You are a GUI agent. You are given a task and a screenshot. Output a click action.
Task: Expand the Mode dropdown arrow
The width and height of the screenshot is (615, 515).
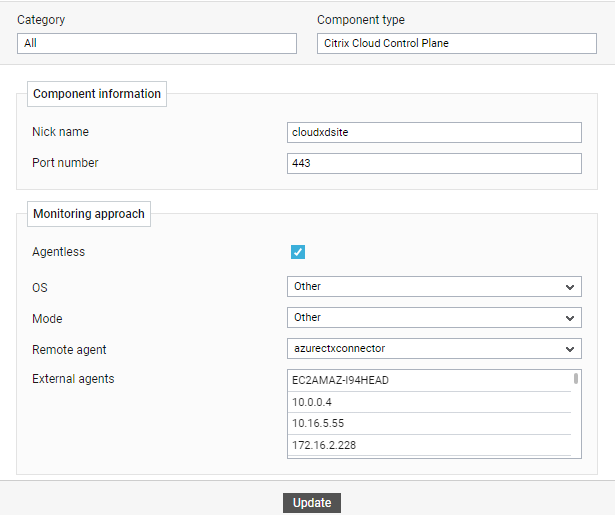pyautogui.click(x=570, y=318)
